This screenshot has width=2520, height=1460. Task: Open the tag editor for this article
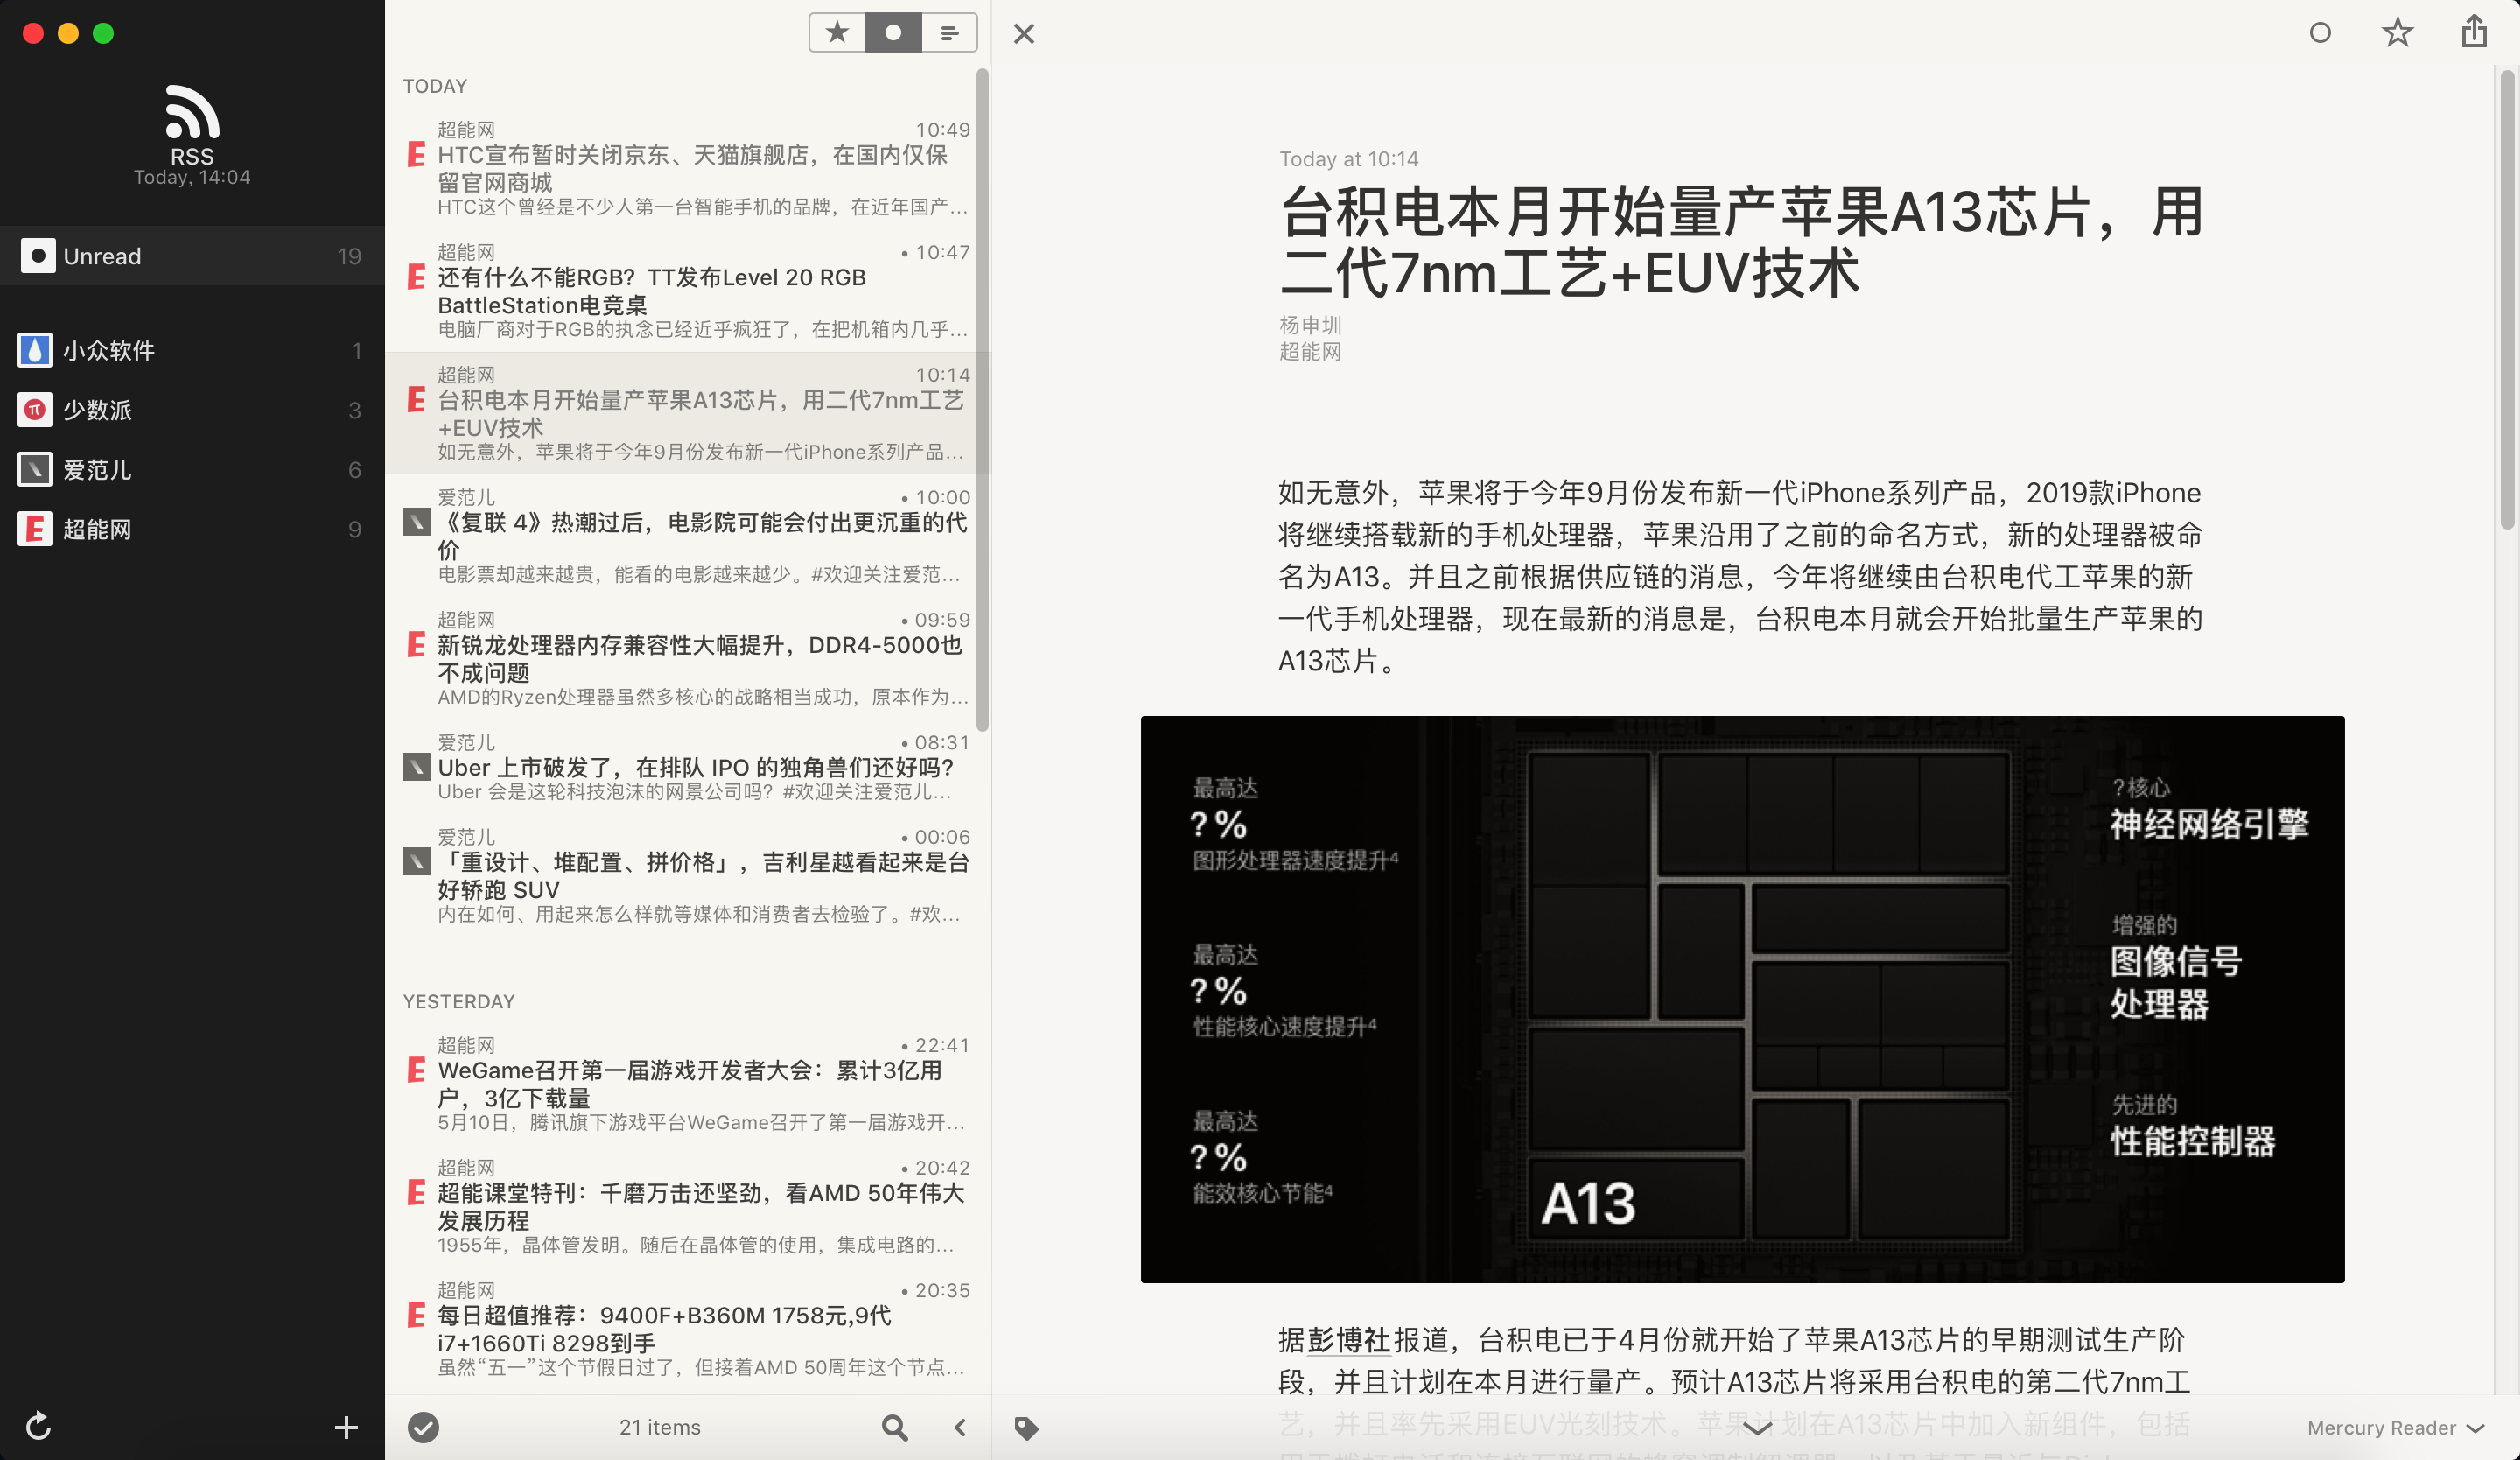tap(1026, 1427)
